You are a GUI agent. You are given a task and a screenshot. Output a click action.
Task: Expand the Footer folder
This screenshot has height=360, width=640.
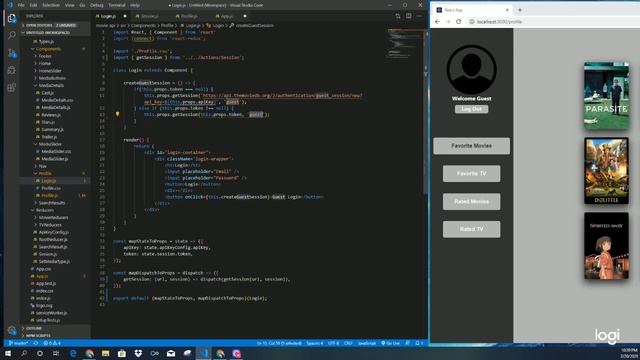click(44, 56)
